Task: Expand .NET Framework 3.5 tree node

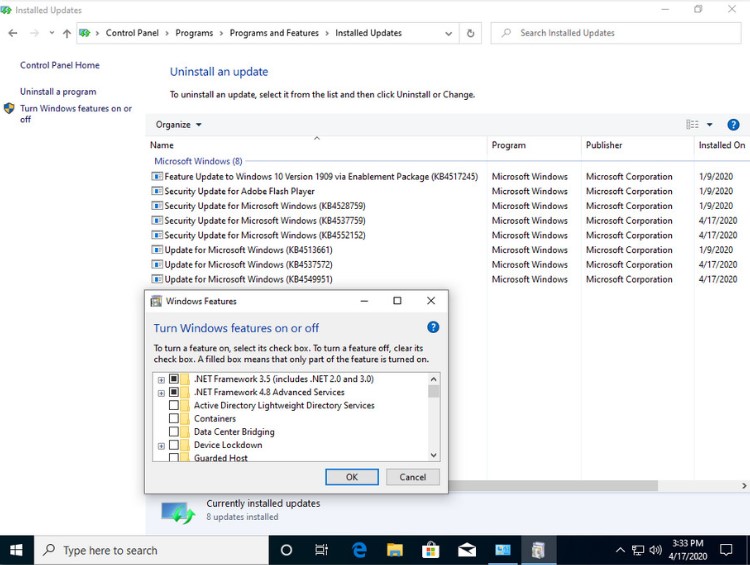Action: pyautogui.click(x=161, y=380)
